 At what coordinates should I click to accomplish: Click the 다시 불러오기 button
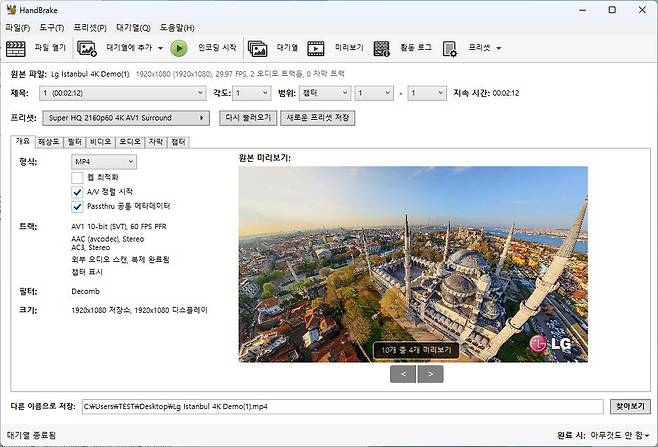click(x=248, y=118)
